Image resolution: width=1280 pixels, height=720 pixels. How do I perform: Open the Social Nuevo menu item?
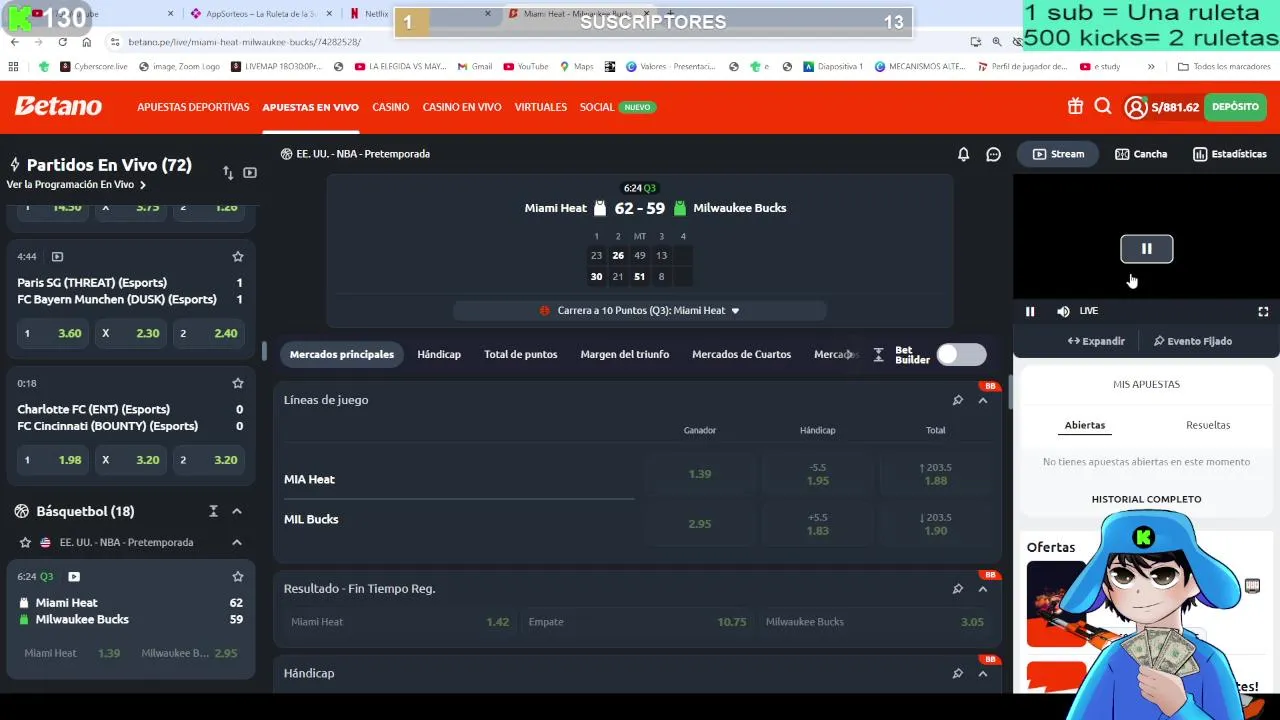(x=617, y=107)
